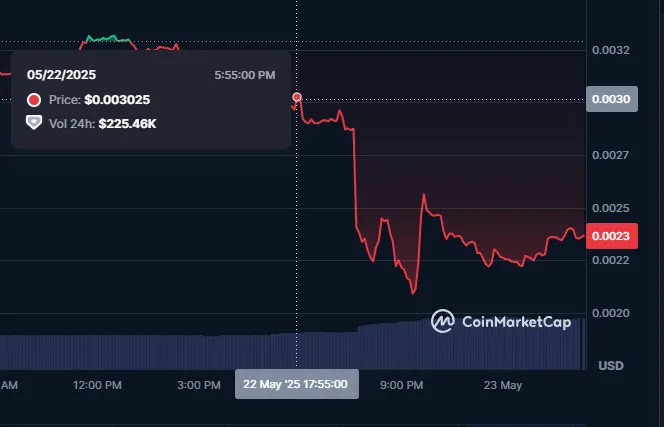The image size is (664, 427).
Task: Click the USD currency label
Action: coord(611,365)
